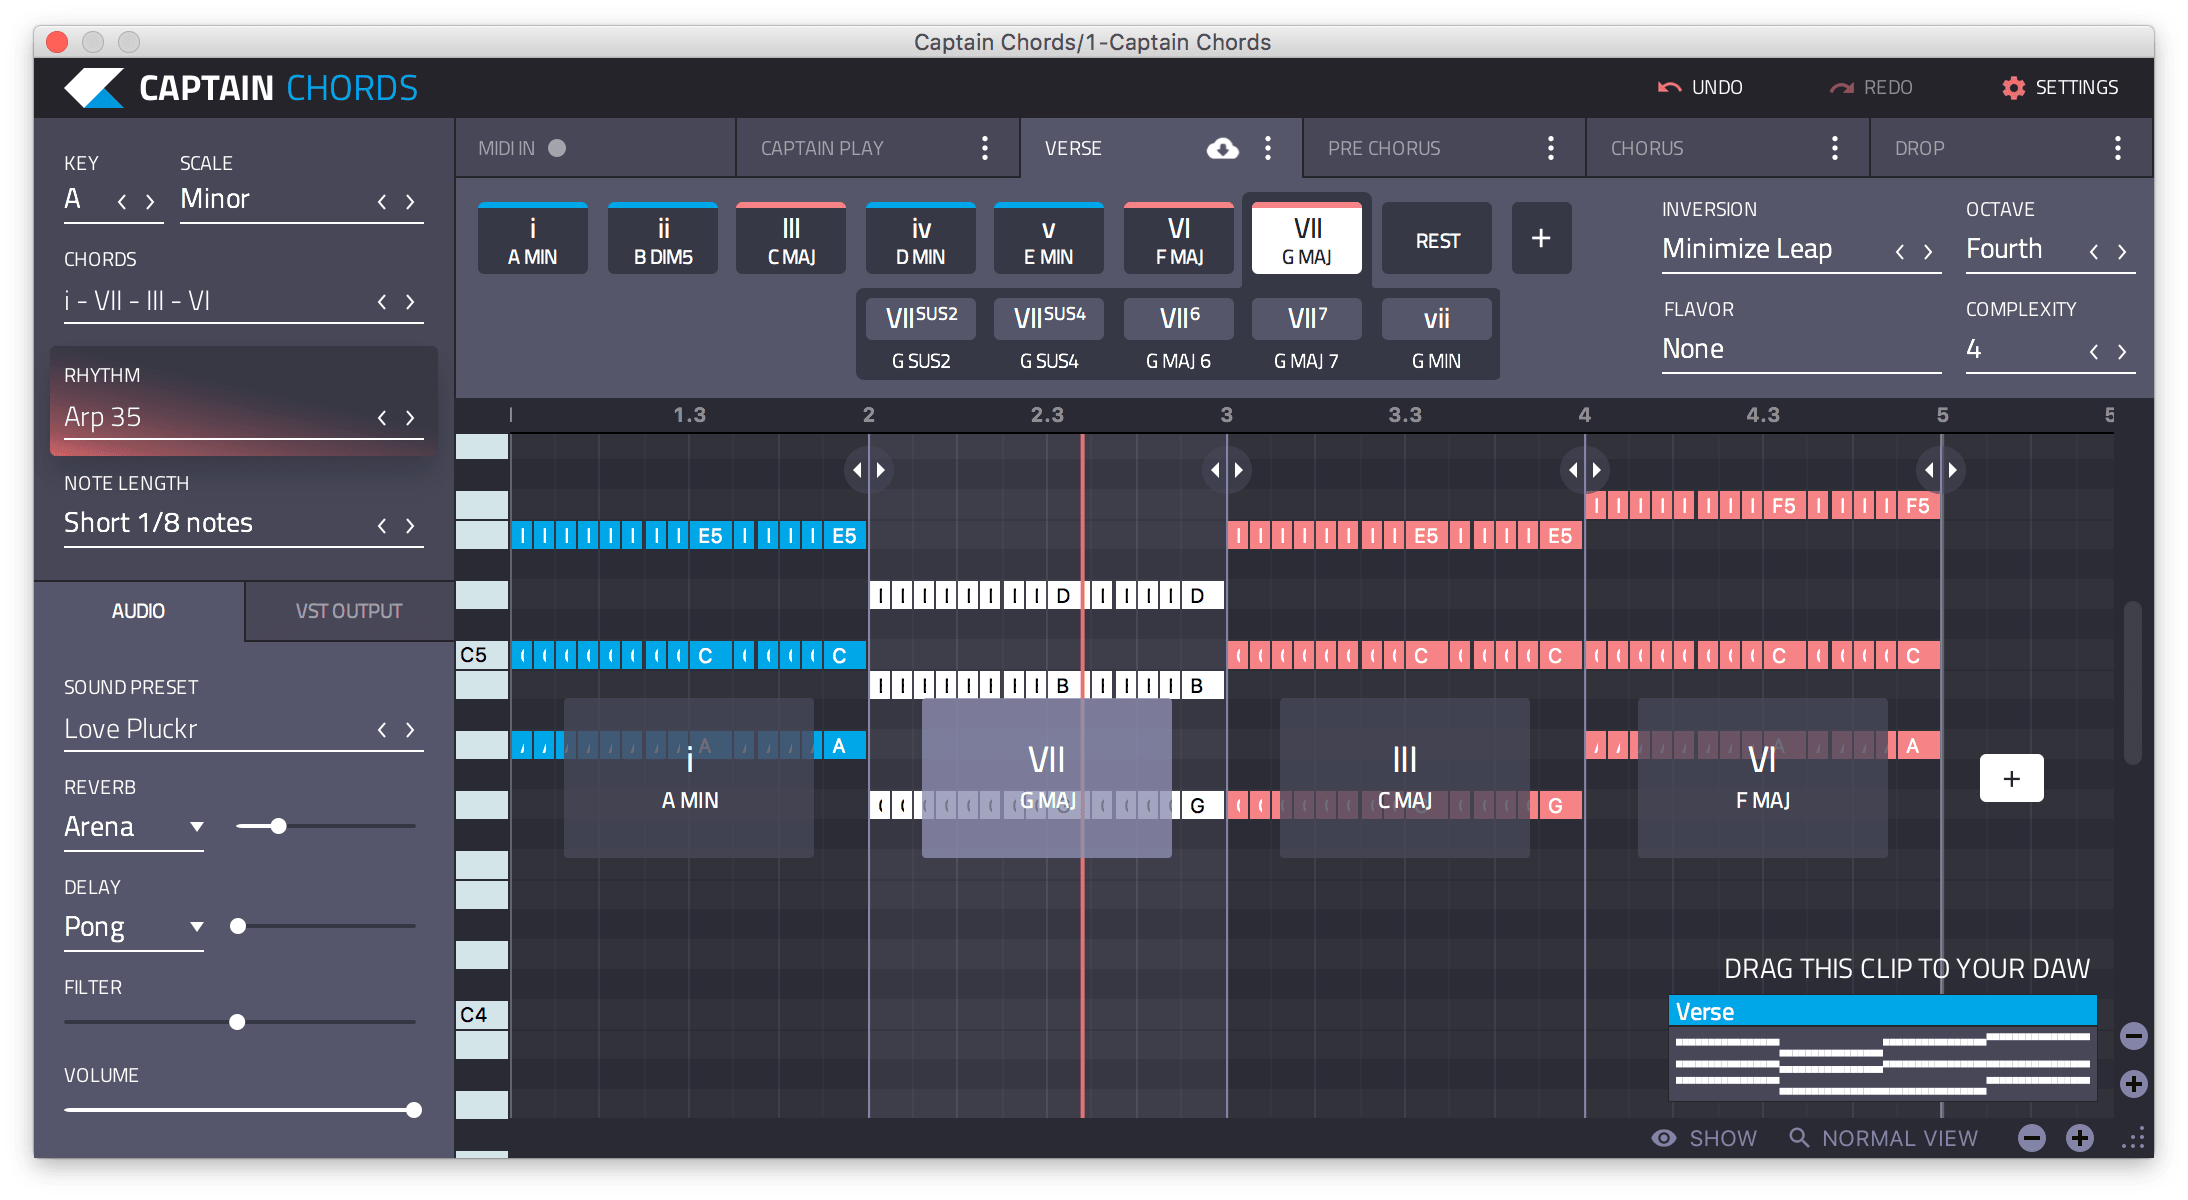Select next Scale with right chevron
The width and height of the screenshot is (2188, 1200).
410,202
